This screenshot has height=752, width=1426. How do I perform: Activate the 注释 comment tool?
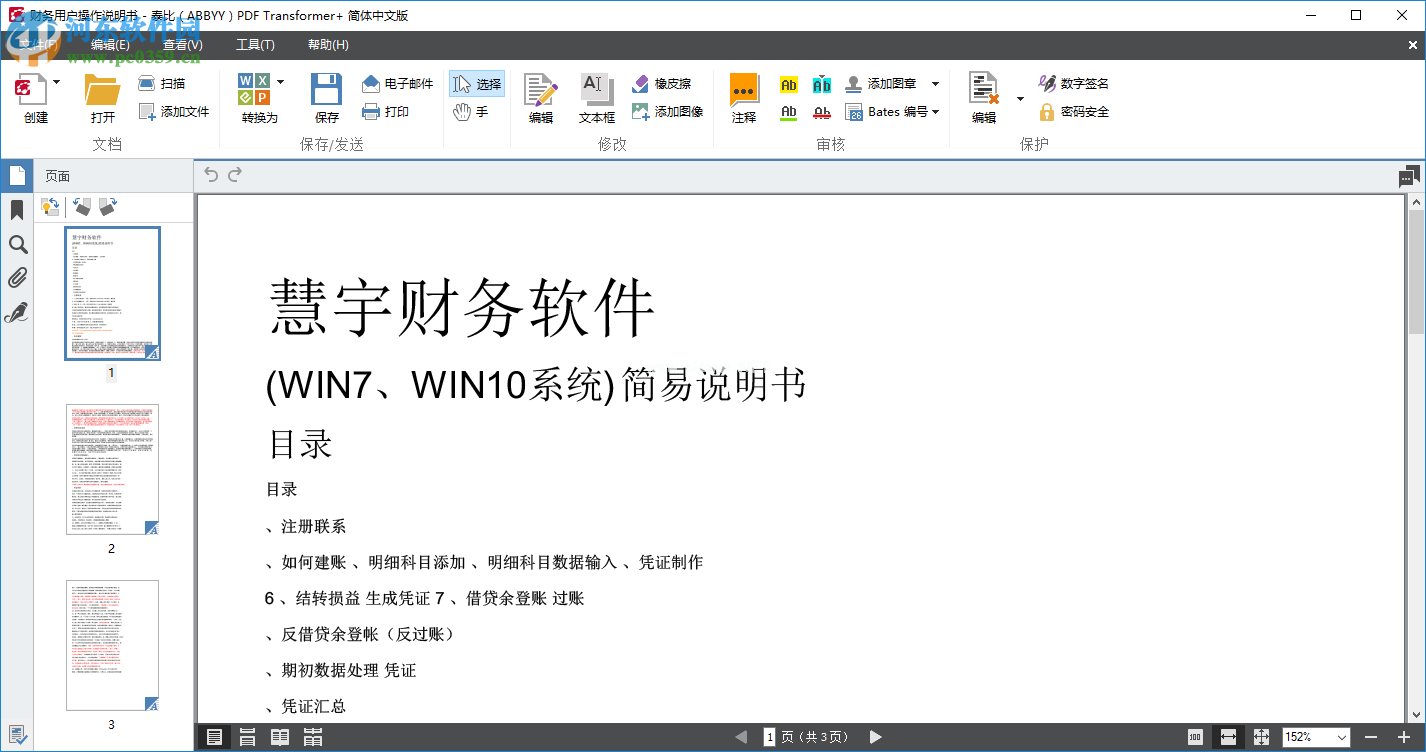743,97
